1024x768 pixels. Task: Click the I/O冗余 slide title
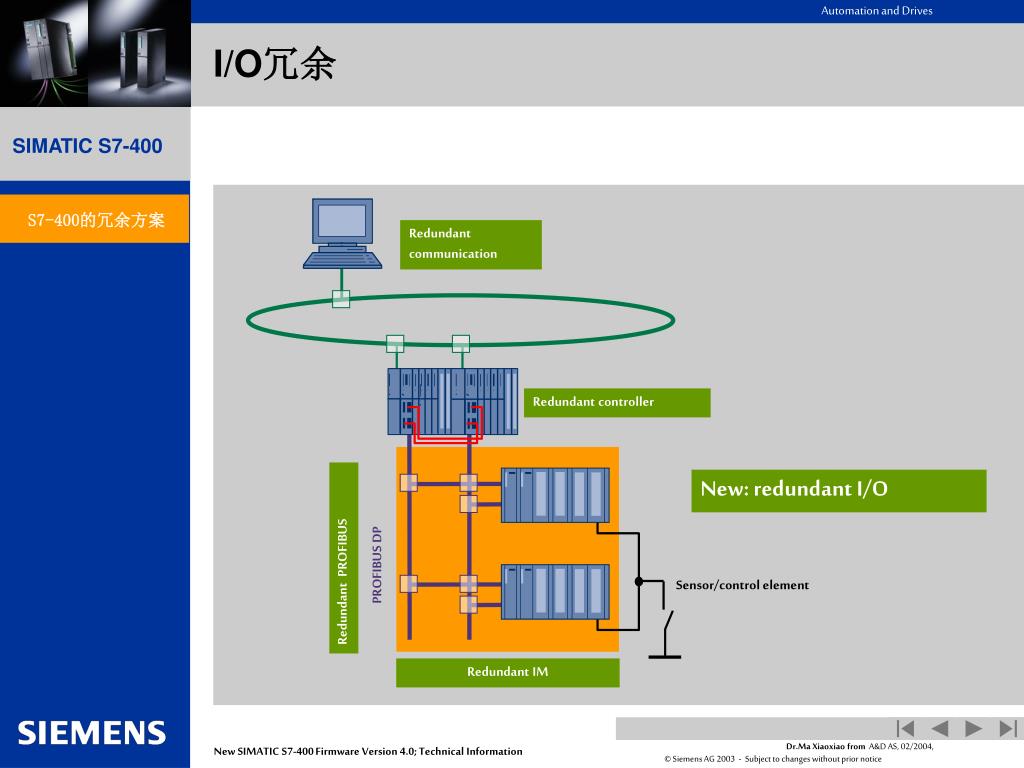coord(274,64)
